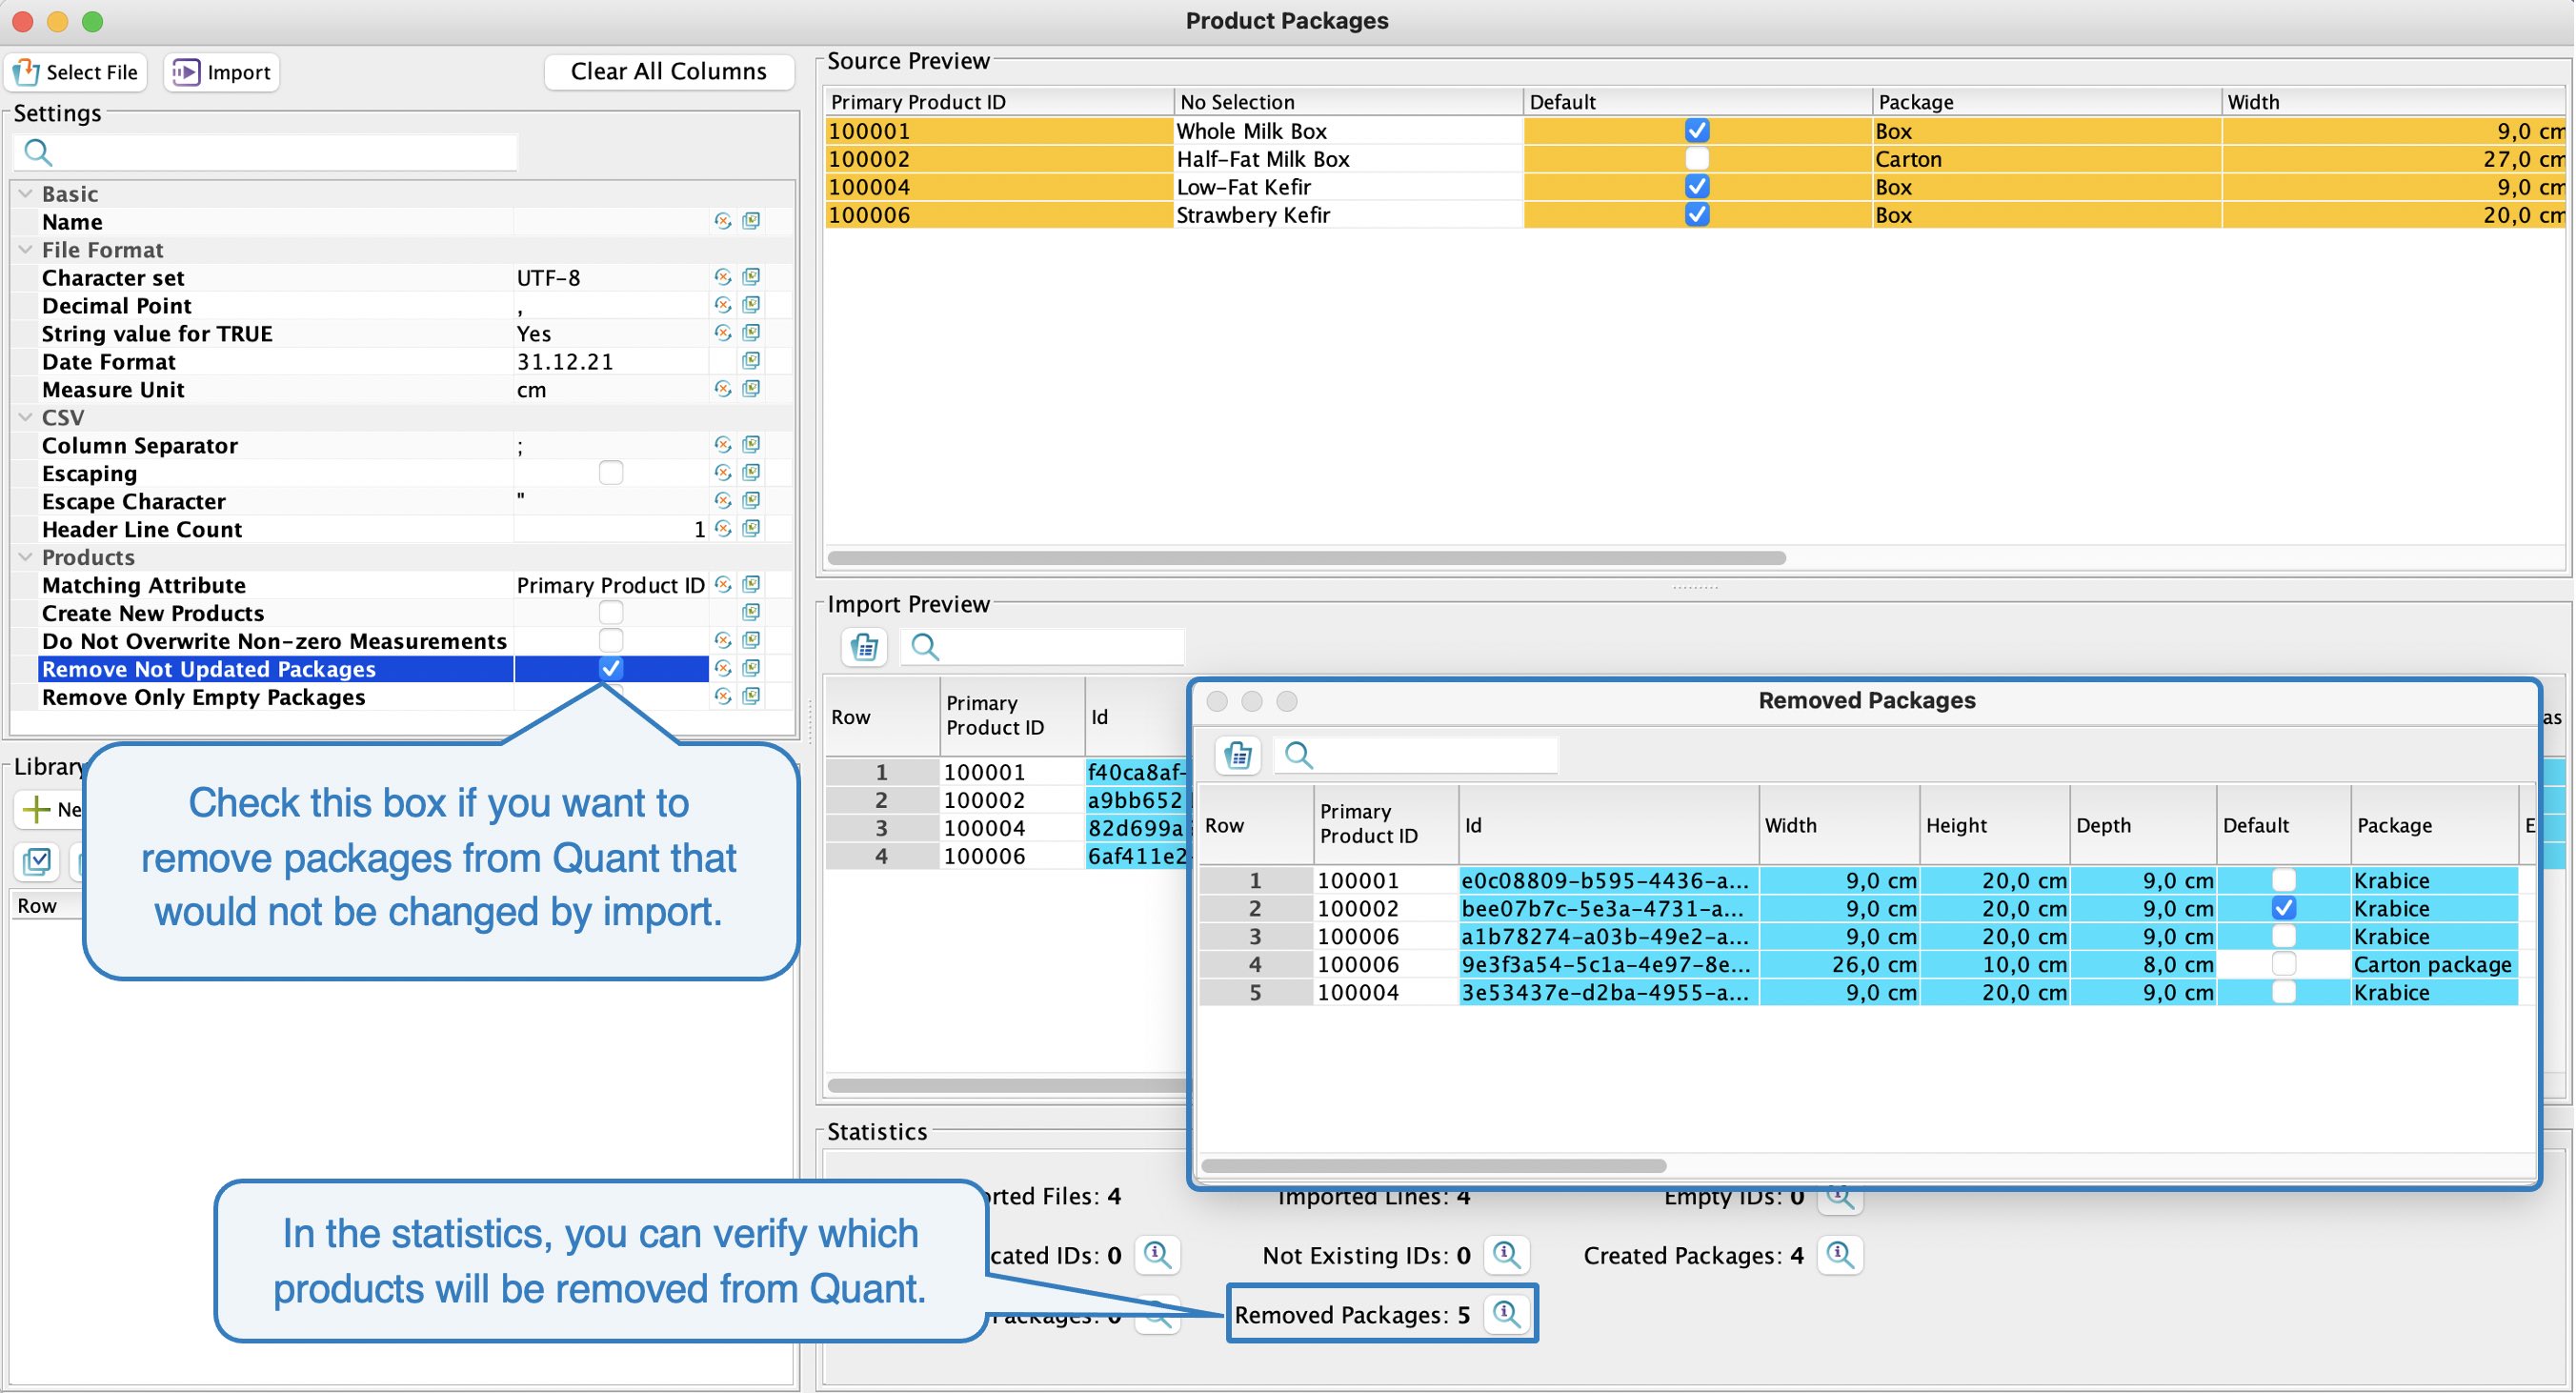The height and width of the screenshot is (1393, 2576).
Task: Collapse the File Format group
Action: [x=26, y=249]
